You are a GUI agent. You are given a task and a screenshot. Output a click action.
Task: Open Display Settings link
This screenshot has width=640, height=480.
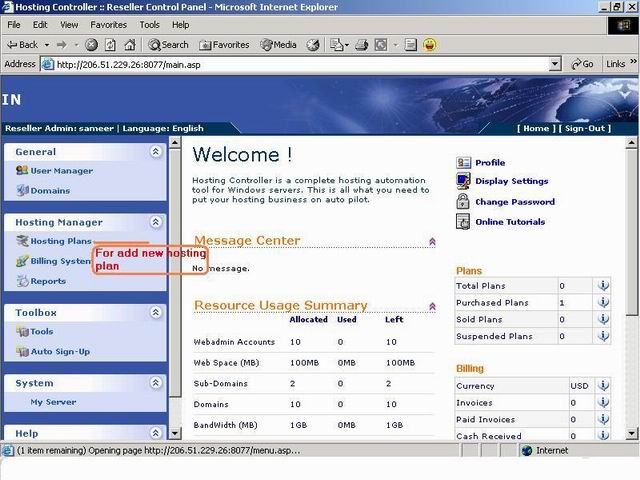click(512, 181)
